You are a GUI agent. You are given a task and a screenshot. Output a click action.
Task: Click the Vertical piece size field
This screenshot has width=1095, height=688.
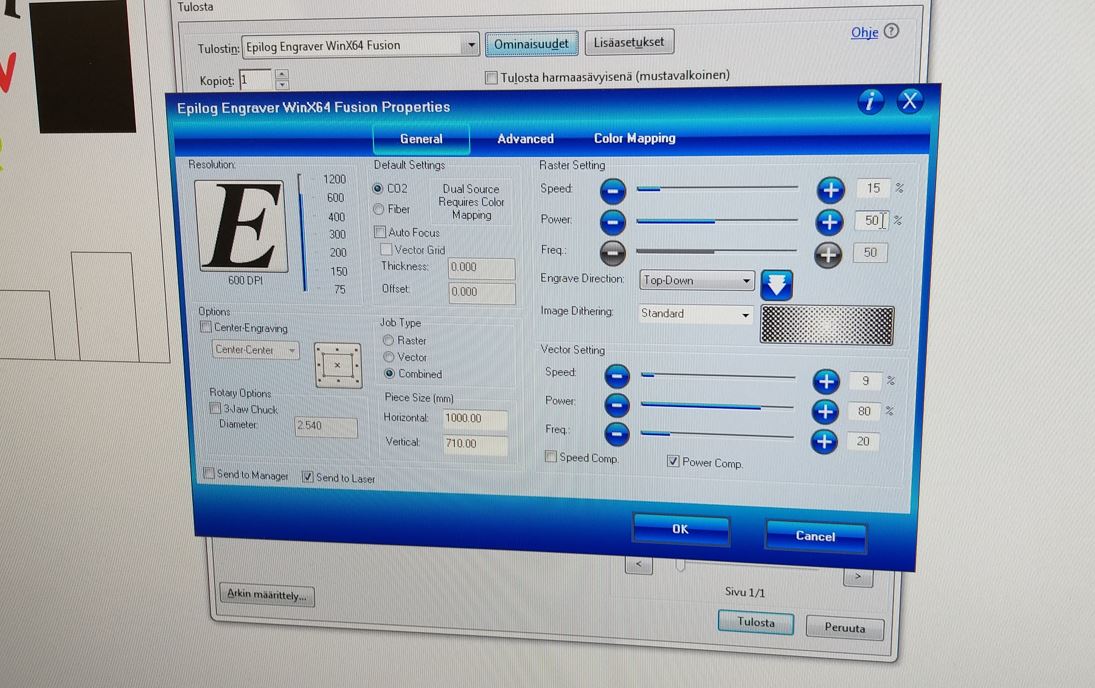tap(475, 444)
